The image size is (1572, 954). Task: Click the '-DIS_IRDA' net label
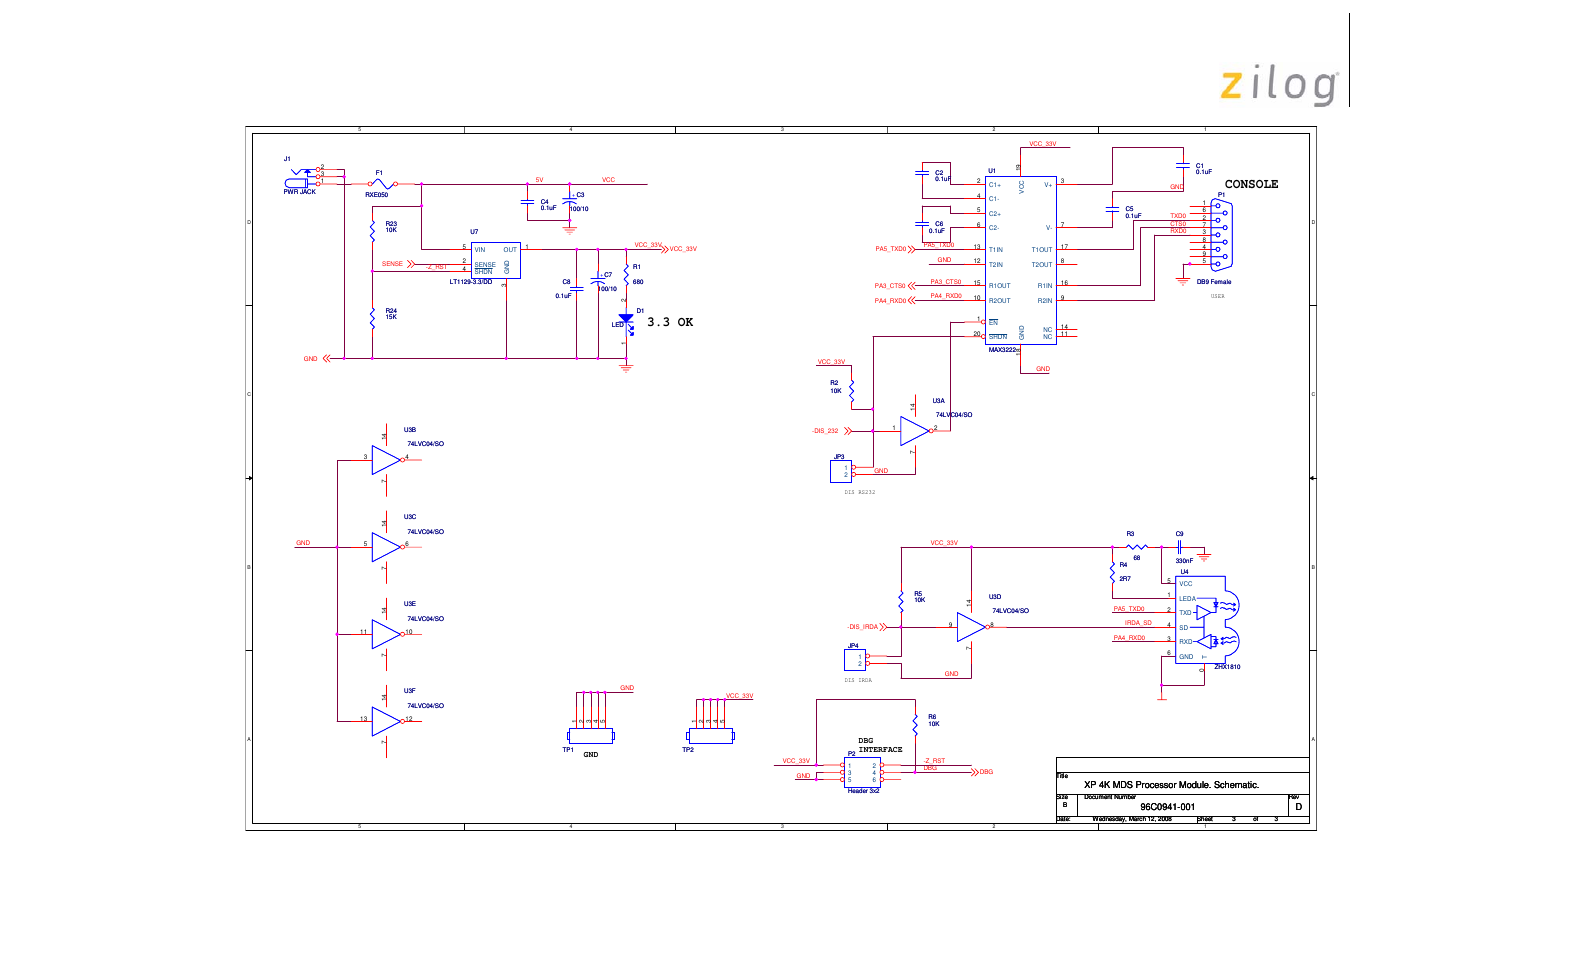[x=862, y=627]
